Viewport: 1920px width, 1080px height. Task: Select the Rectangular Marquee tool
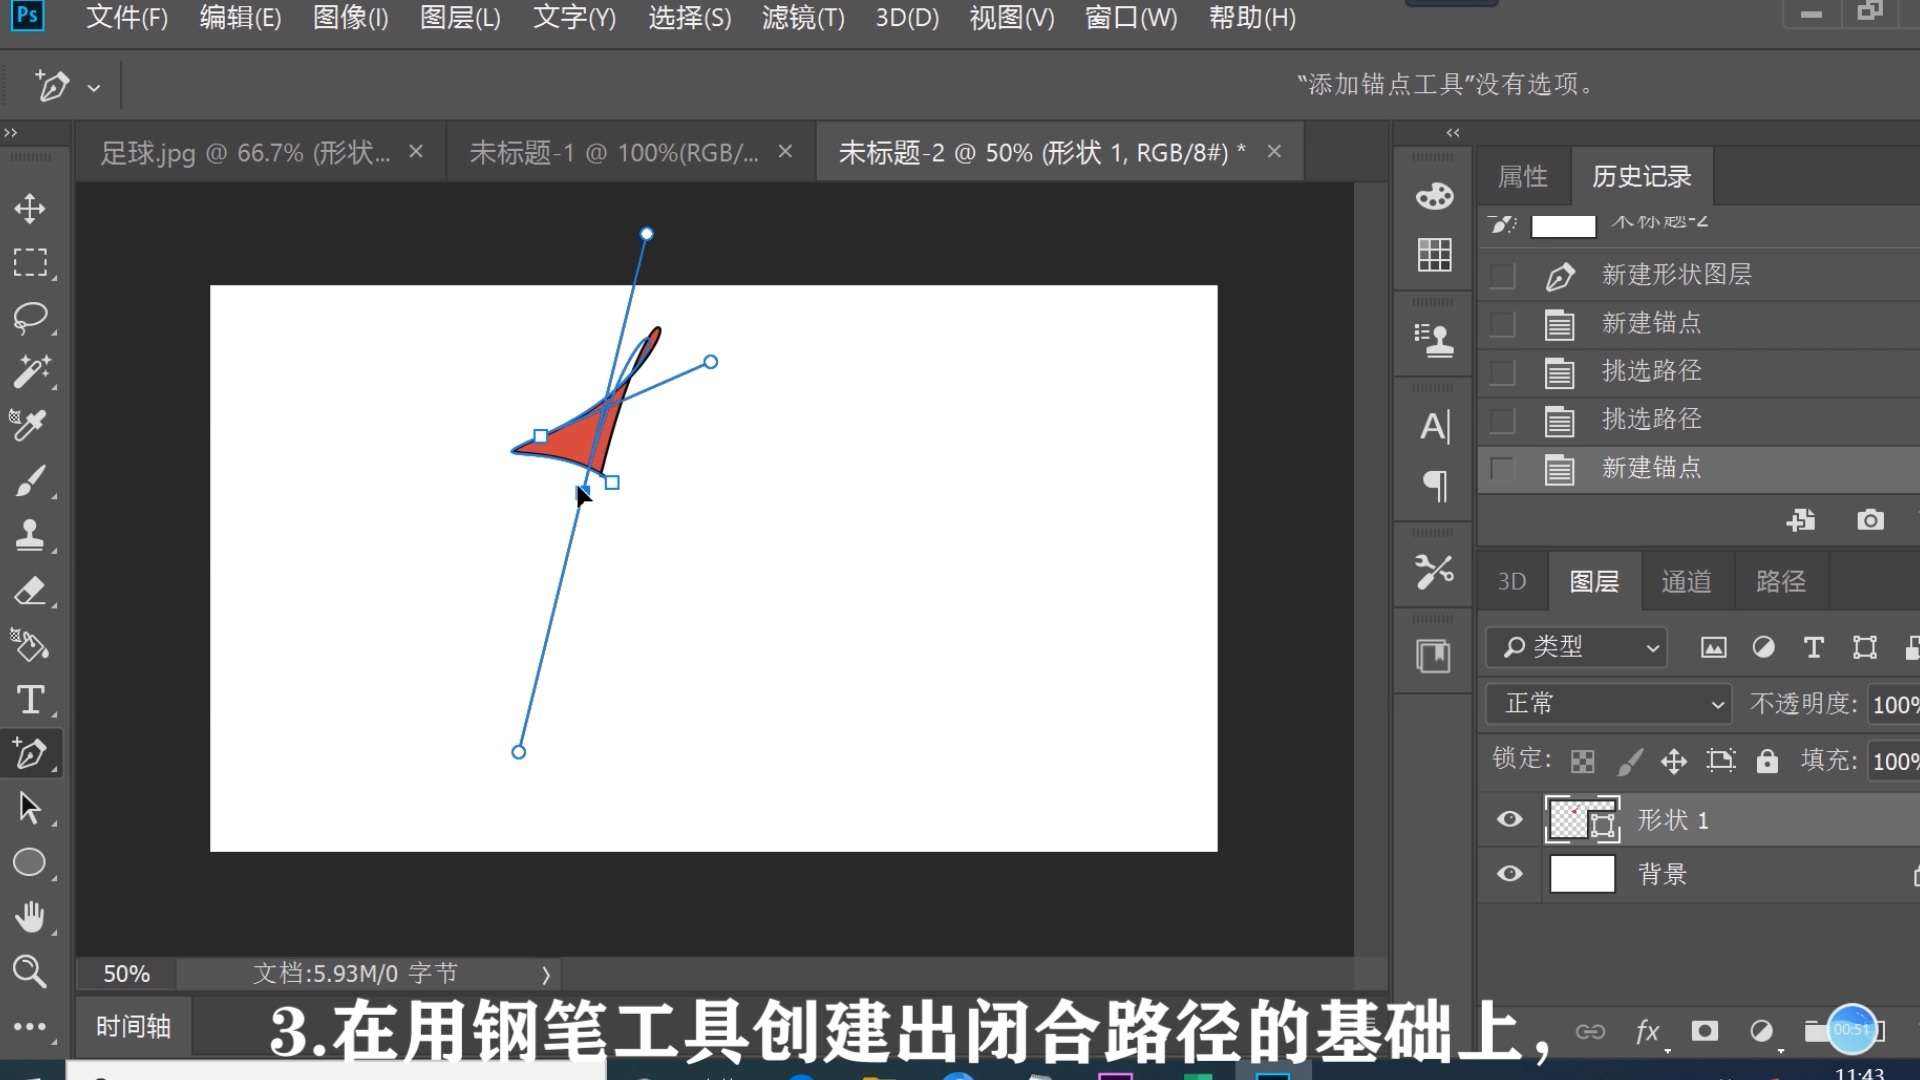click(x=30, y=263)
